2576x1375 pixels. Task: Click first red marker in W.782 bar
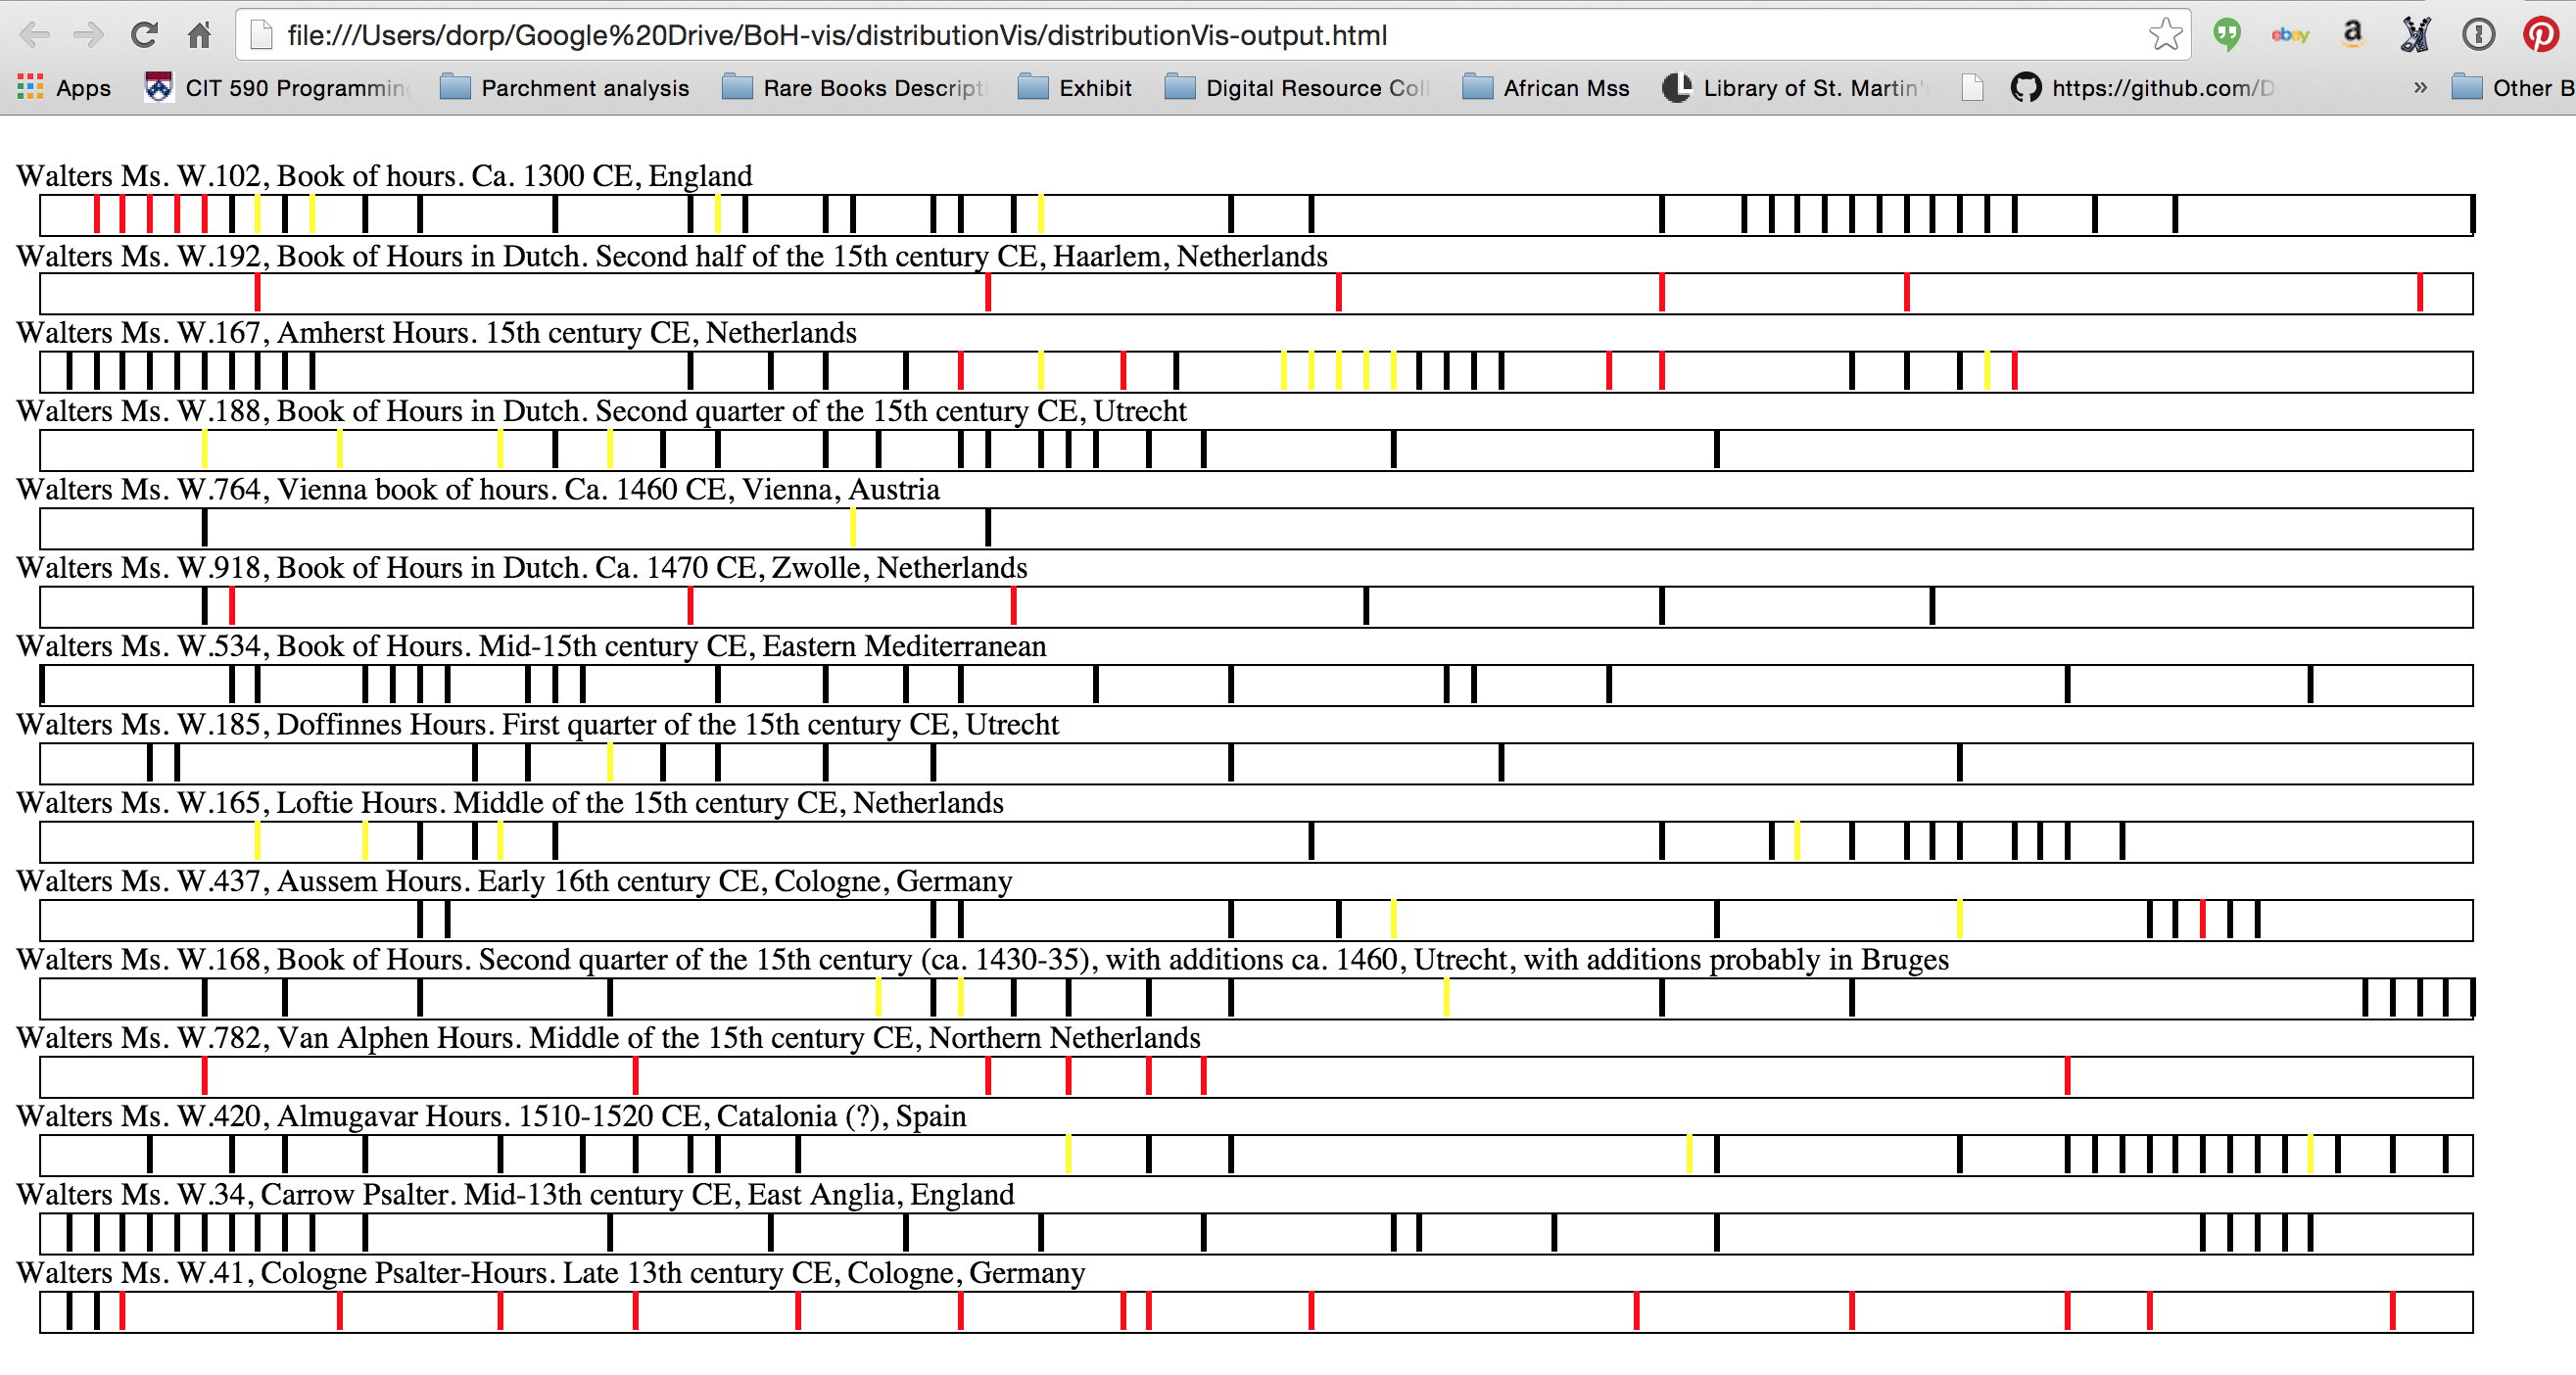point(204,1077)
